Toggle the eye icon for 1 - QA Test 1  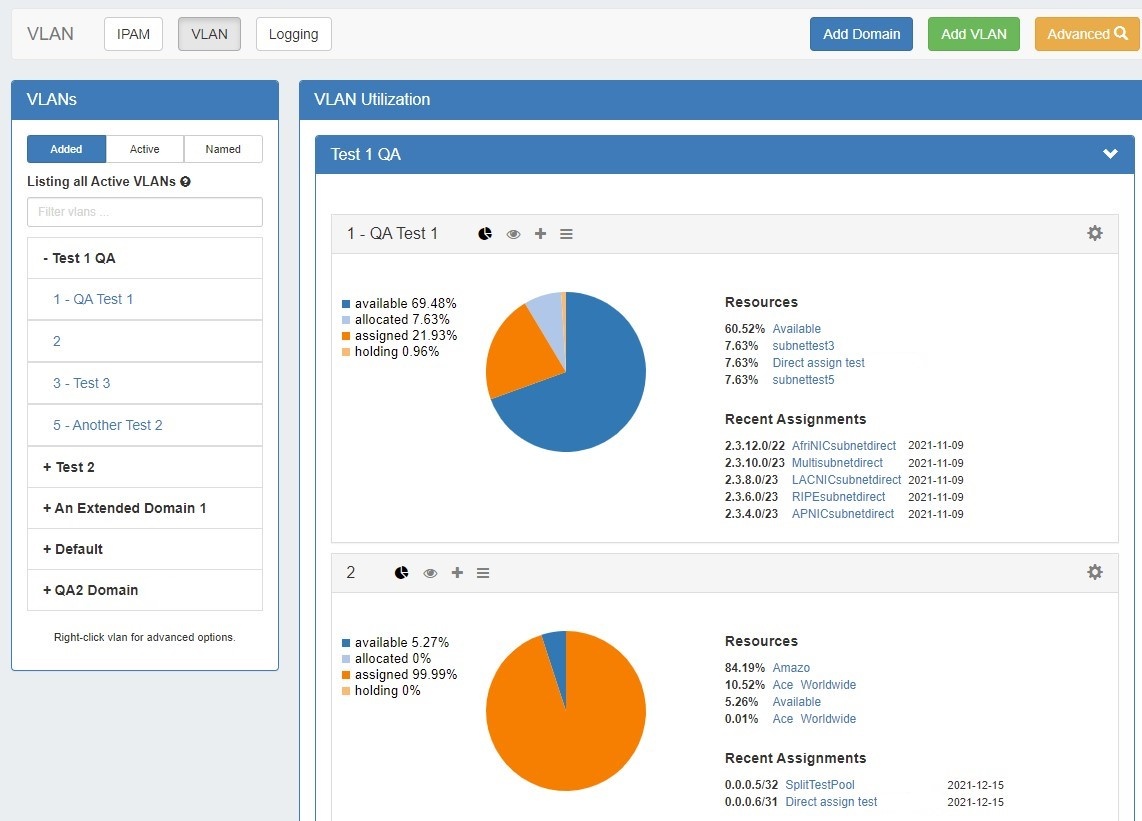tap(513, 234)
